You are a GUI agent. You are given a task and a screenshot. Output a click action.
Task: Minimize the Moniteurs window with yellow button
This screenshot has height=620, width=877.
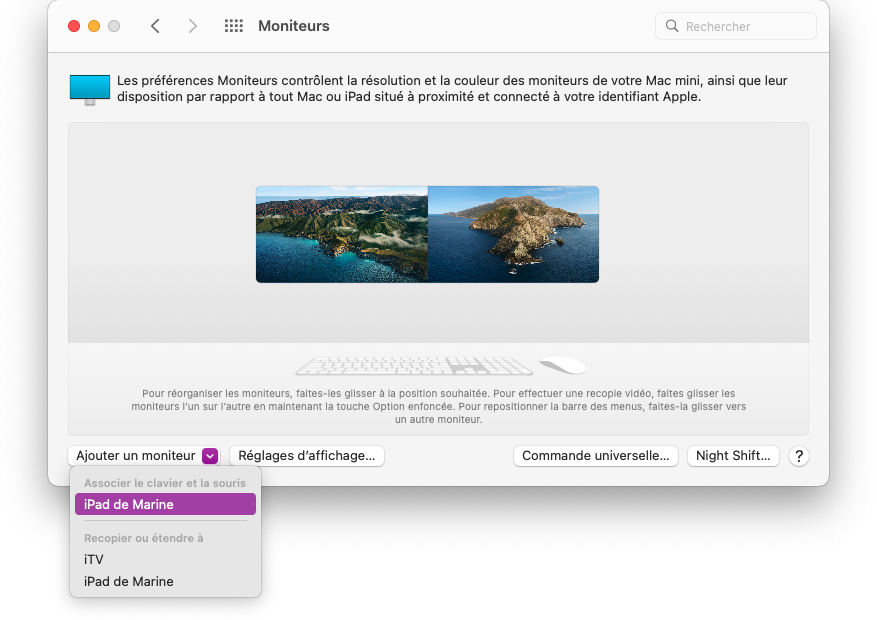click(x=94, y=26)
